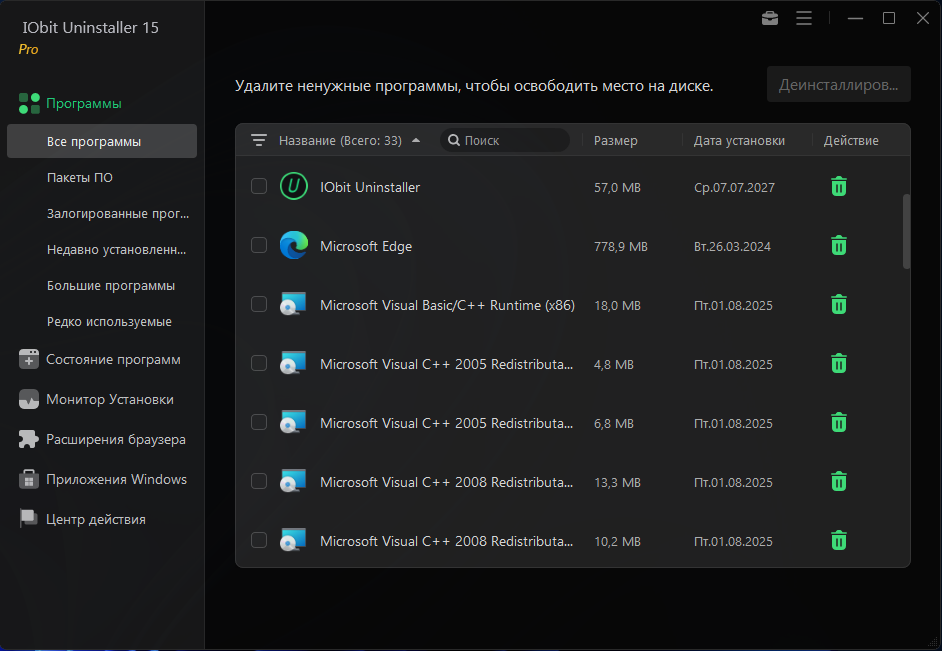Check the box in the 10,2 MB row
The height and width of the screenshot is (651, 942).
coord(259,540)
